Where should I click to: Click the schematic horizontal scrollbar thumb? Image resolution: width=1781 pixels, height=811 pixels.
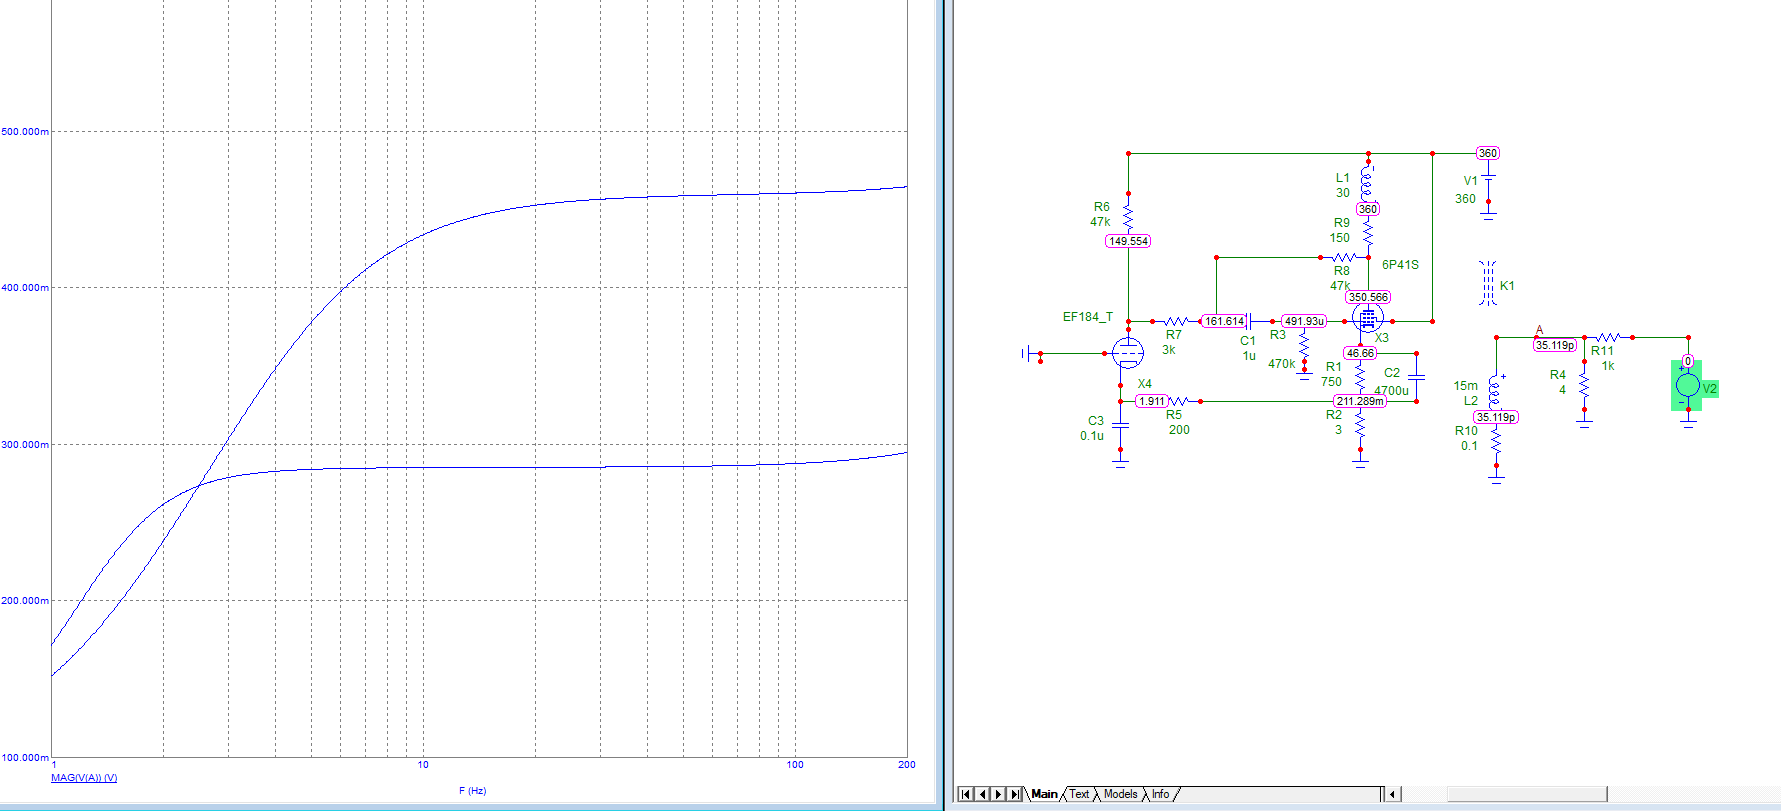point(1526,794)
